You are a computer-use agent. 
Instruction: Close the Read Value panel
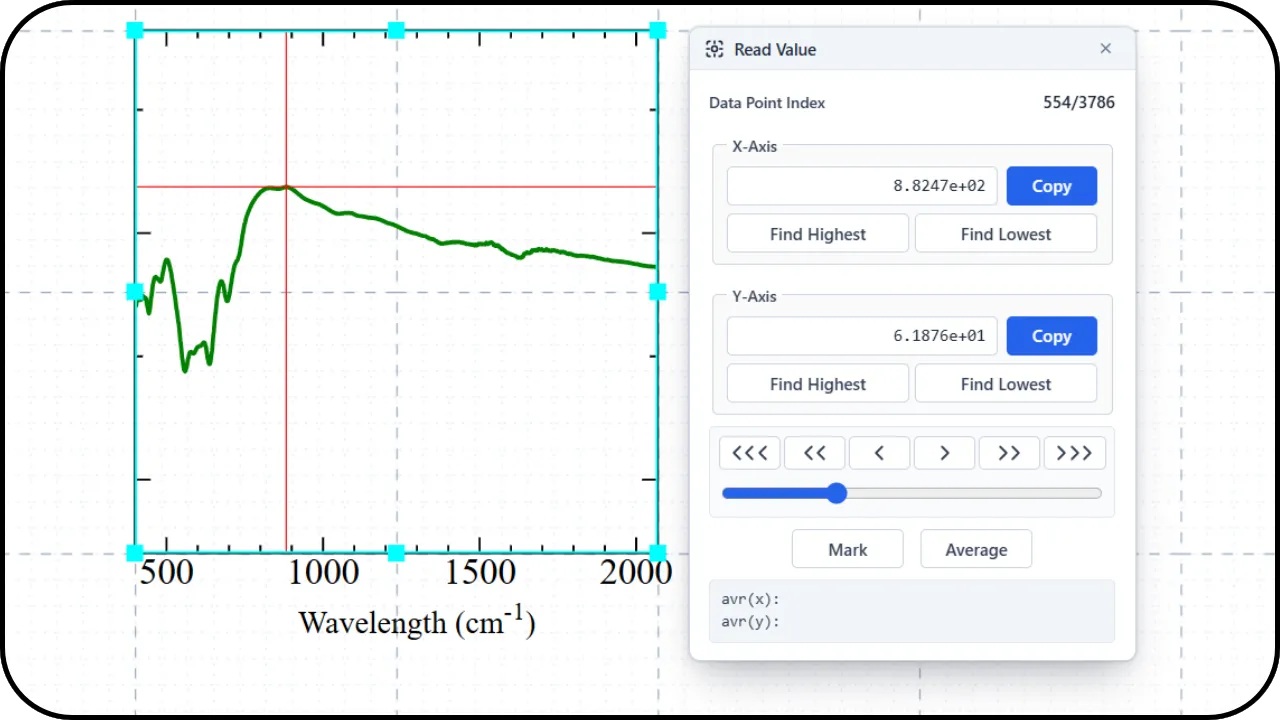tap(1105, 49)
